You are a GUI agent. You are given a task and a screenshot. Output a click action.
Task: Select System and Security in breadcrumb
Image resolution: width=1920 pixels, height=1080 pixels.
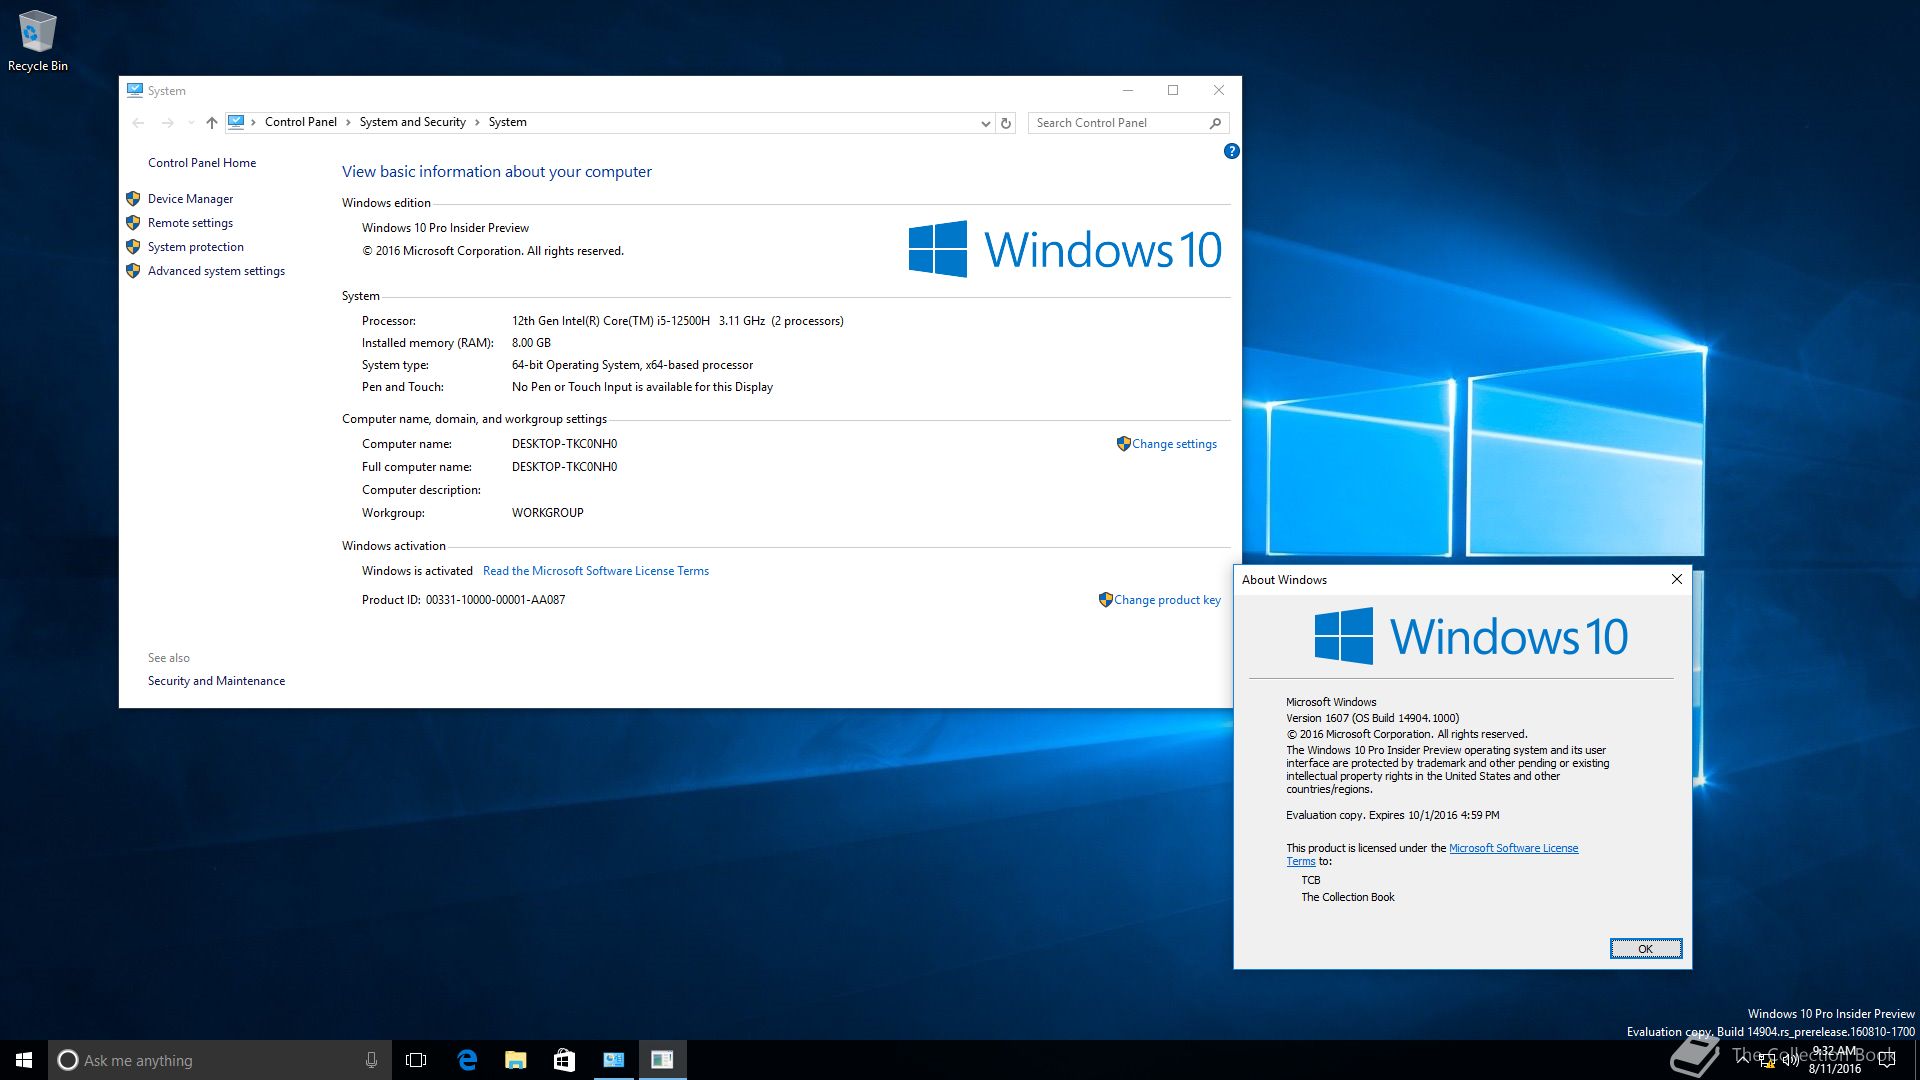click(412, 122)
